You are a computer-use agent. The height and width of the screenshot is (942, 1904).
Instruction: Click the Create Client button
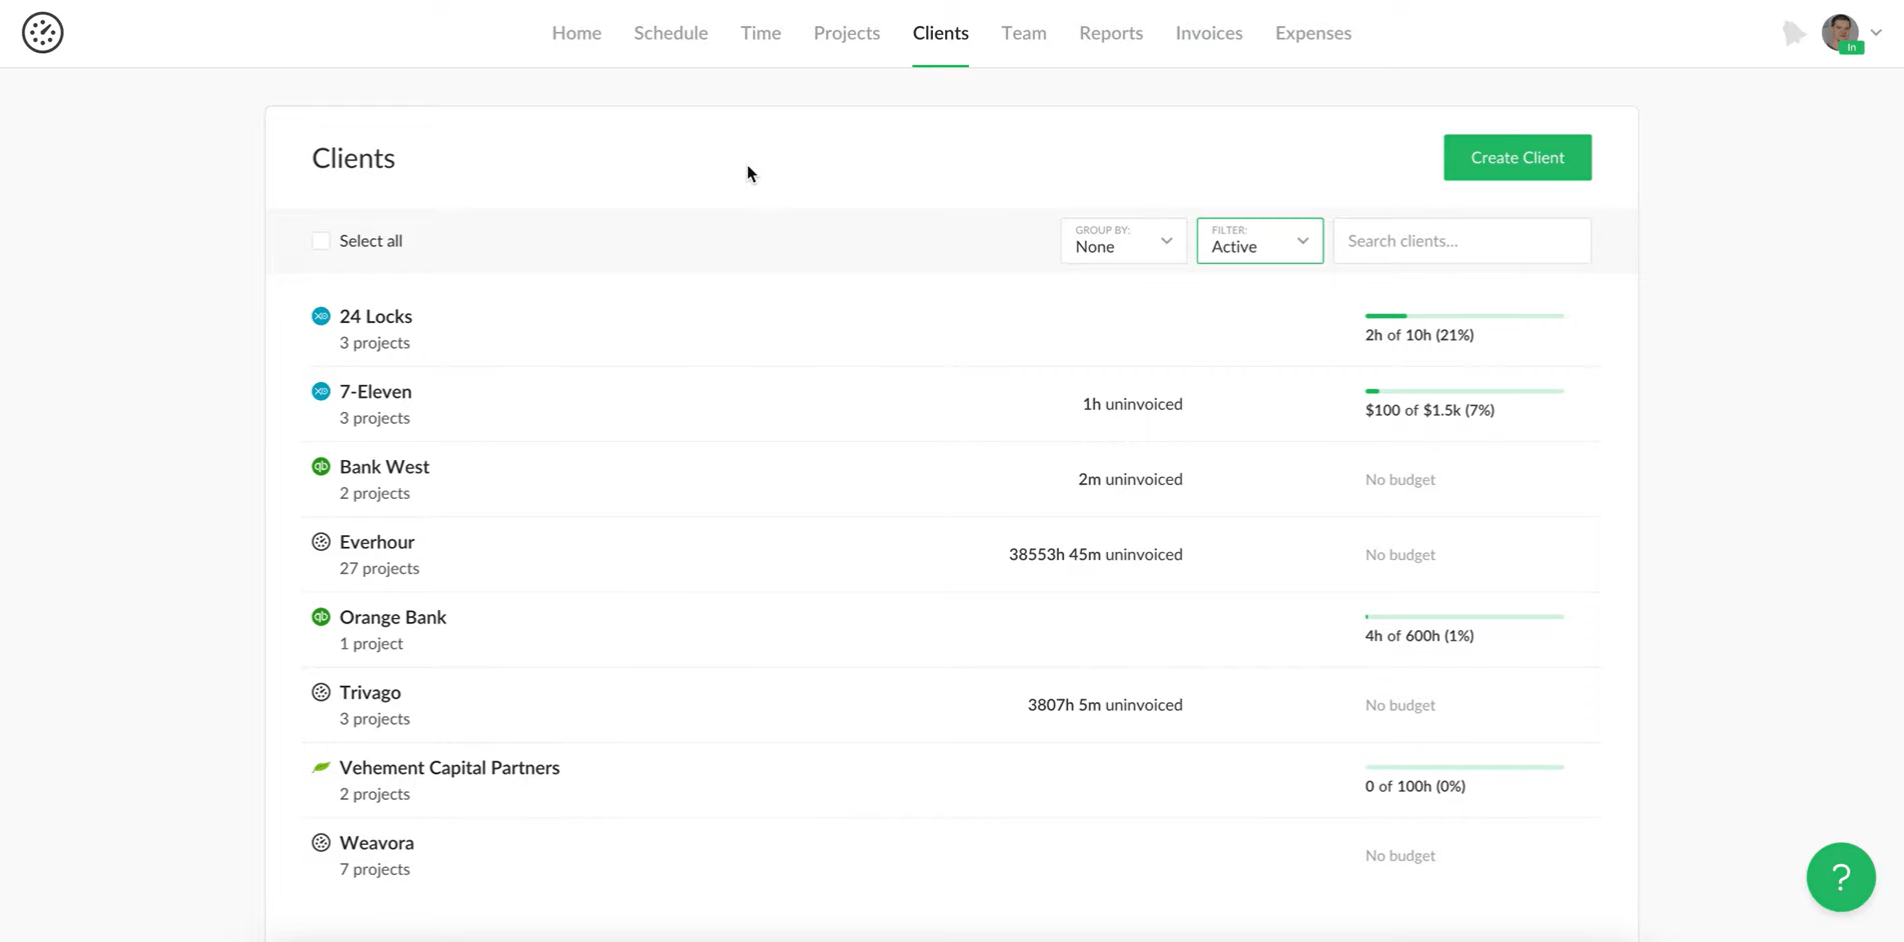[1518, 158]
